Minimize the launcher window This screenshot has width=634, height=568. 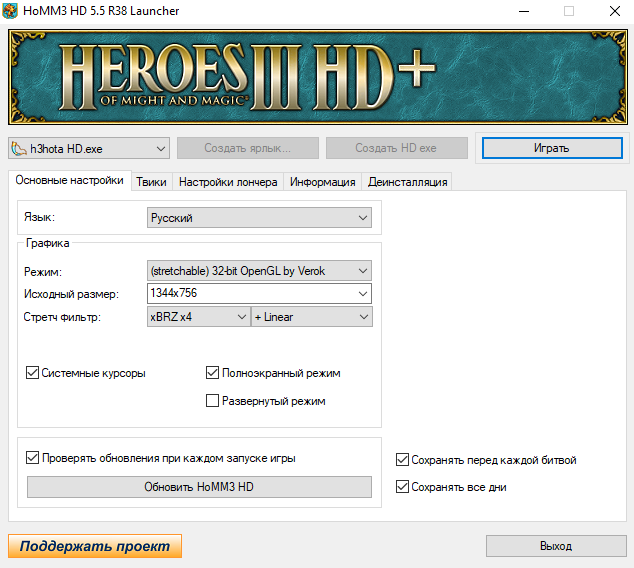click(x=524, y=11)
